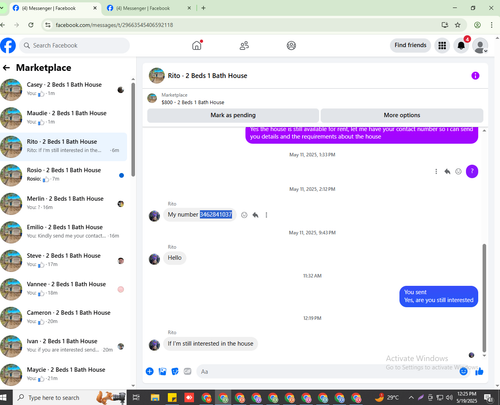Open the Home feed icon
Viewport: 500px width, 405px height.
(197, 45)
